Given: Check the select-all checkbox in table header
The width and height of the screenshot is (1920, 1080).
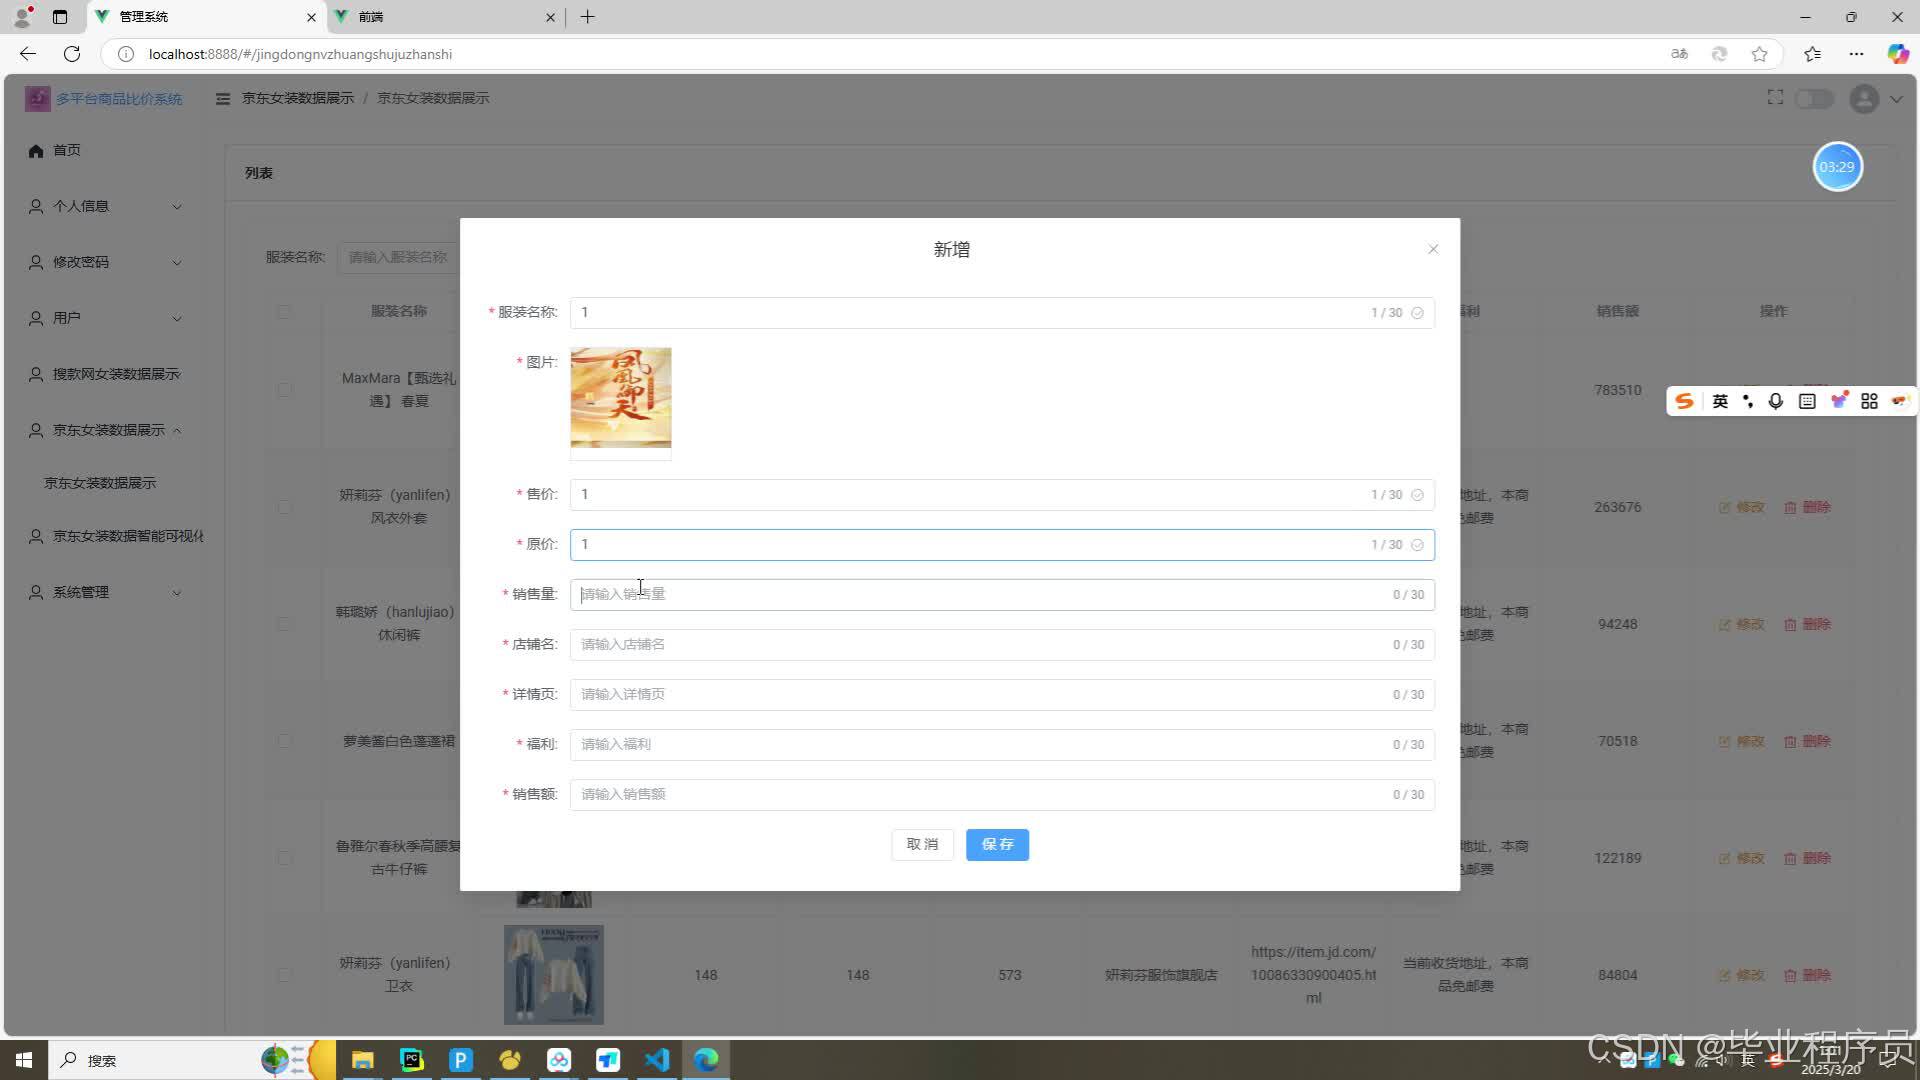Looking at the screenshot, I should point(284,311).
